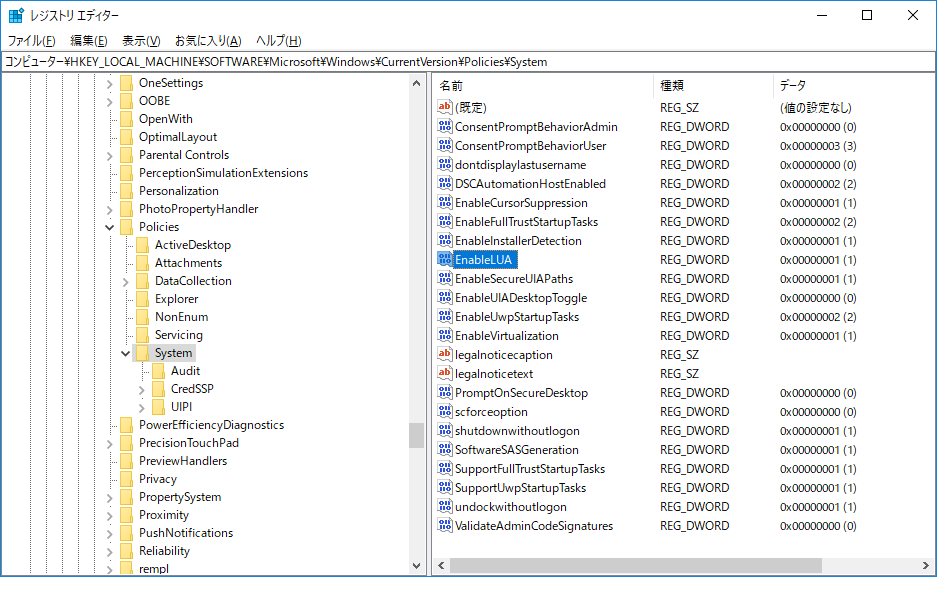Sort values by the データ column header
937x605 pixels.
coord(855,85)
